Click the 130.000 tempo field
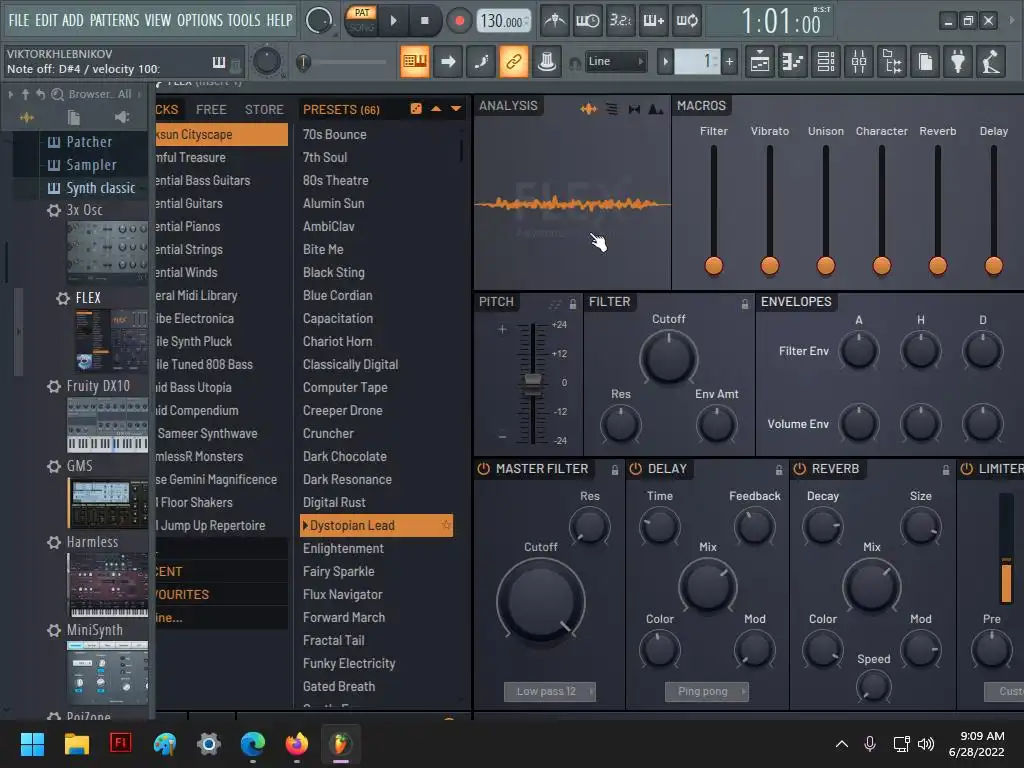The width and height of the screenshot is (1024, 768). (502, 21)
